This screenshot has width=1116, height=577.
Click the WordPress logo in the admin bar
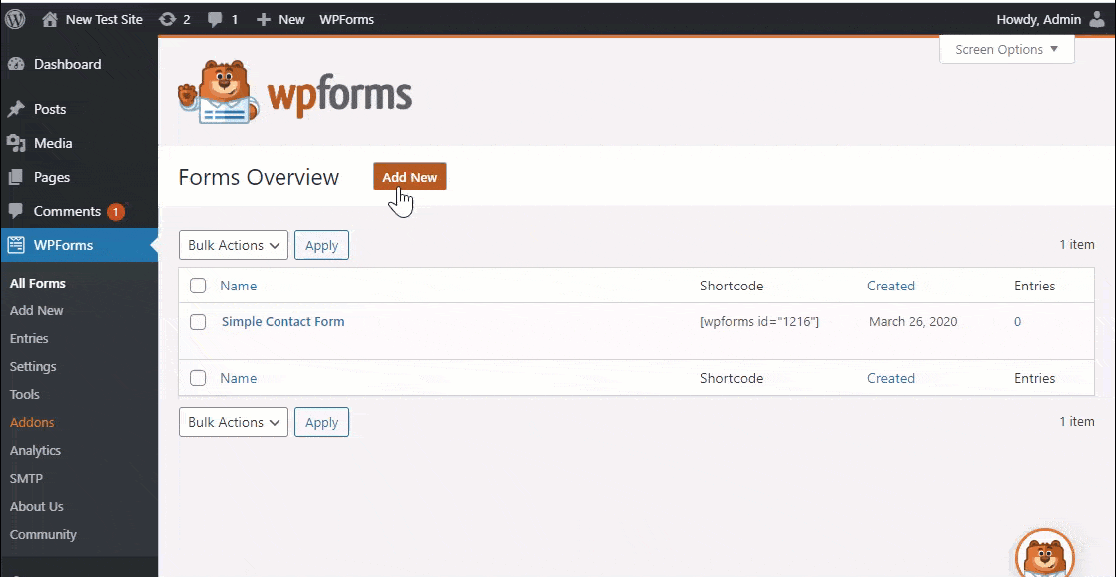tap(15, 18)
